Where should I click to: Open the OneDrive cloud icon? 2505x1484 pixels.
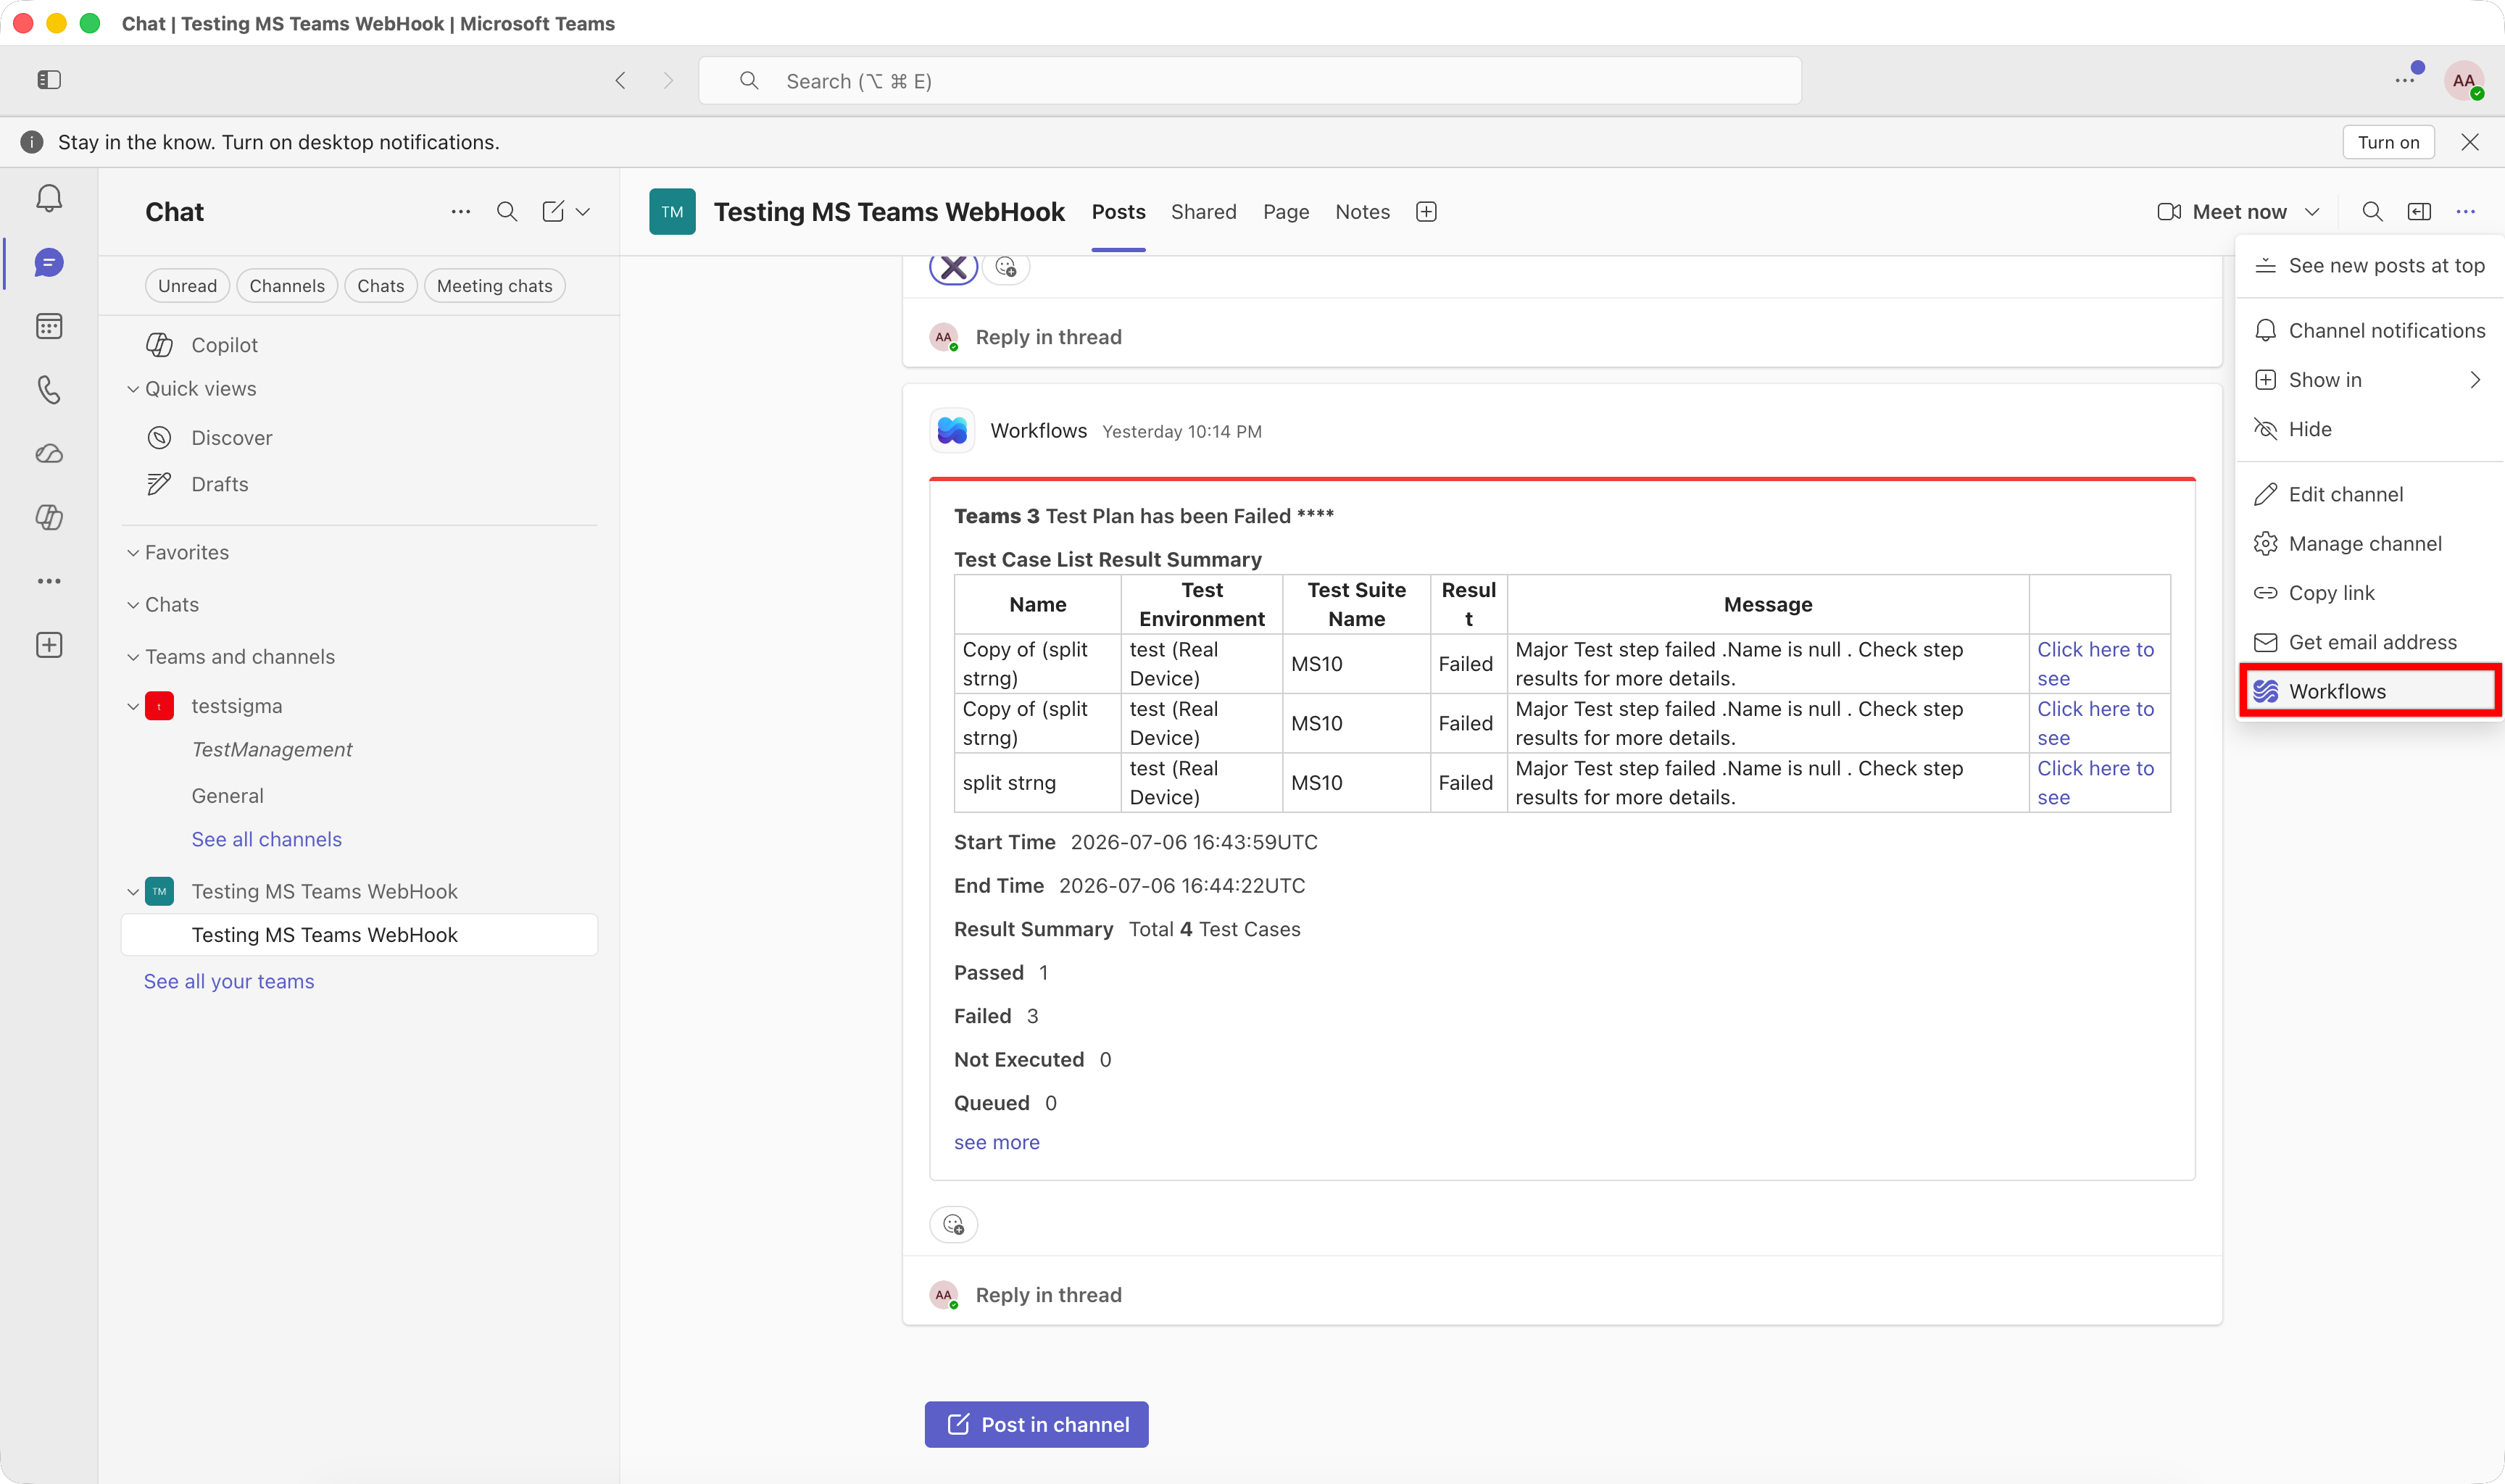pos(49,453)
